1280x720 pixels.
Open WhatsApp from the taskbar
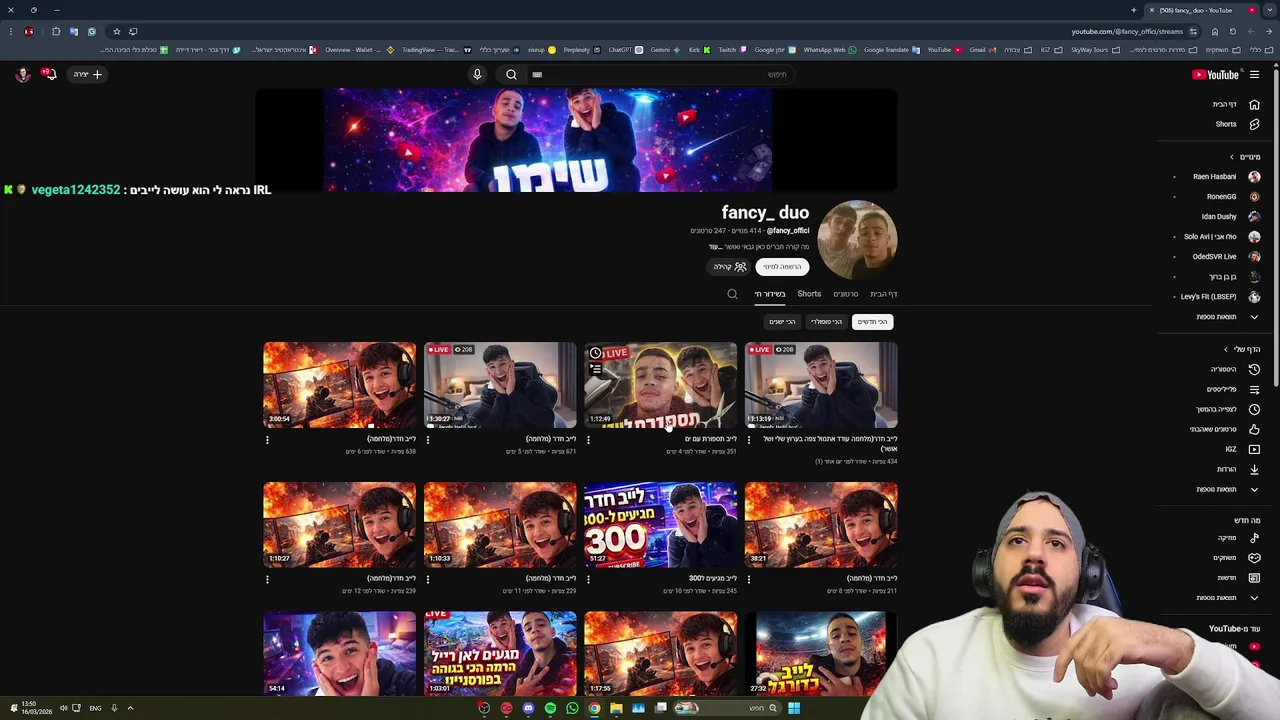(x=572, y=708)
